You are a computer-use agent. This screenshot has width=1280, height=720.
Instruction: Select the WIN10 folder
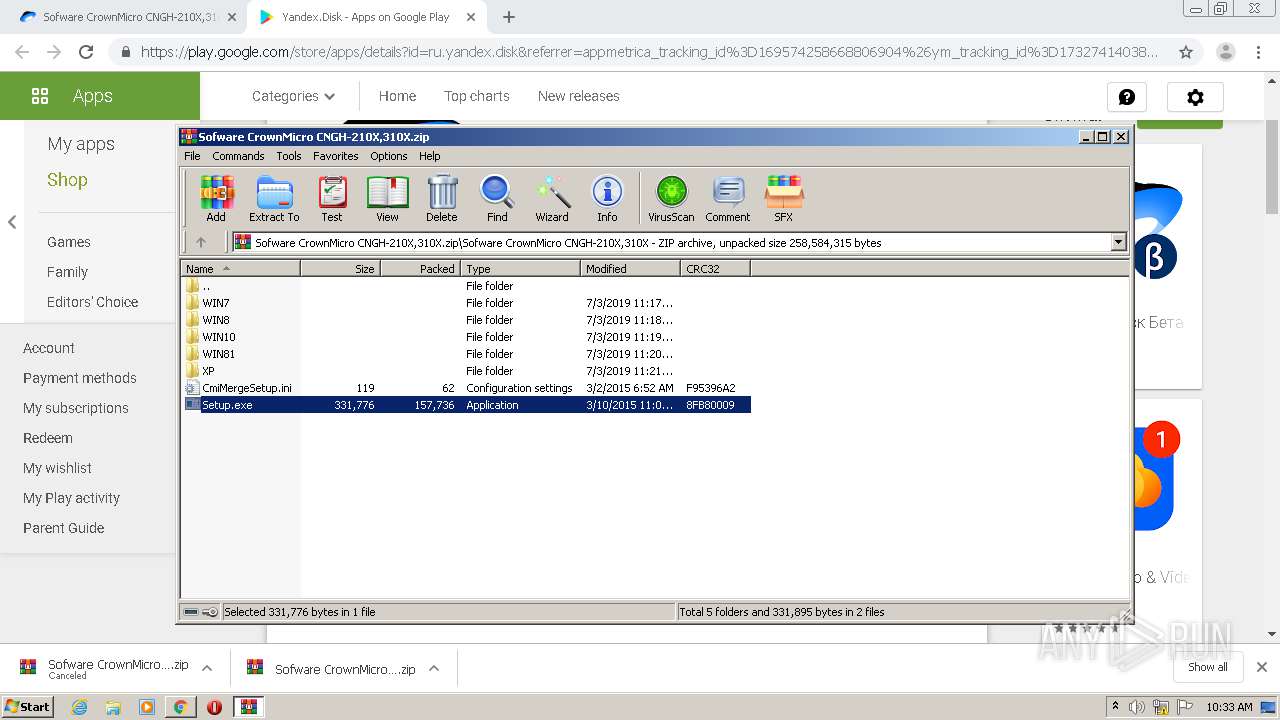click(x=466, y=337)
